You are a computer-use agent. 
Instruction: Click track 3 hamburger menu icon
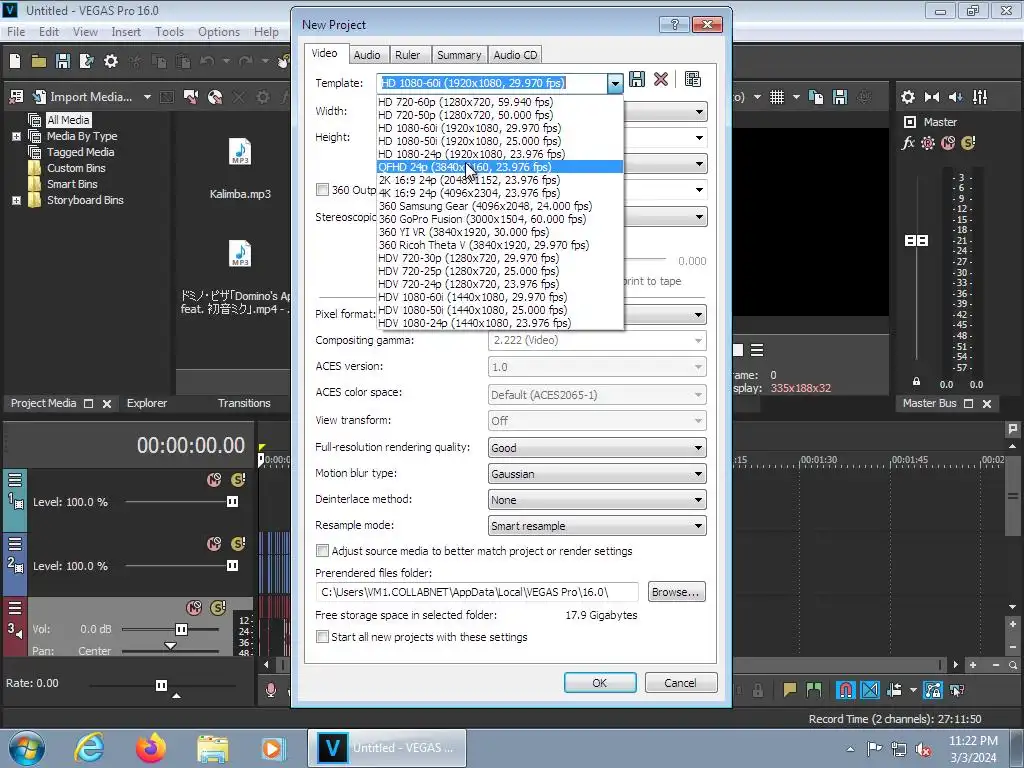(15, 608)
